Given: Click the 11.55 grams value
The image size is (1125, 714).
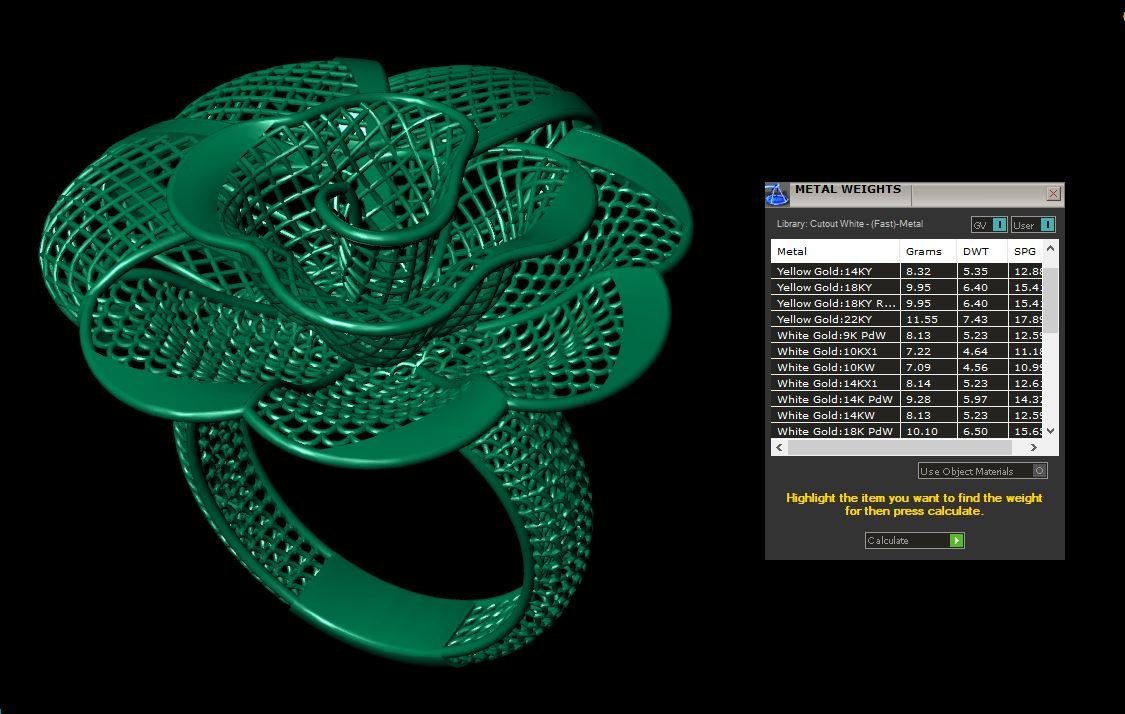Looking at the screenshot, I should tap(922, 319).
